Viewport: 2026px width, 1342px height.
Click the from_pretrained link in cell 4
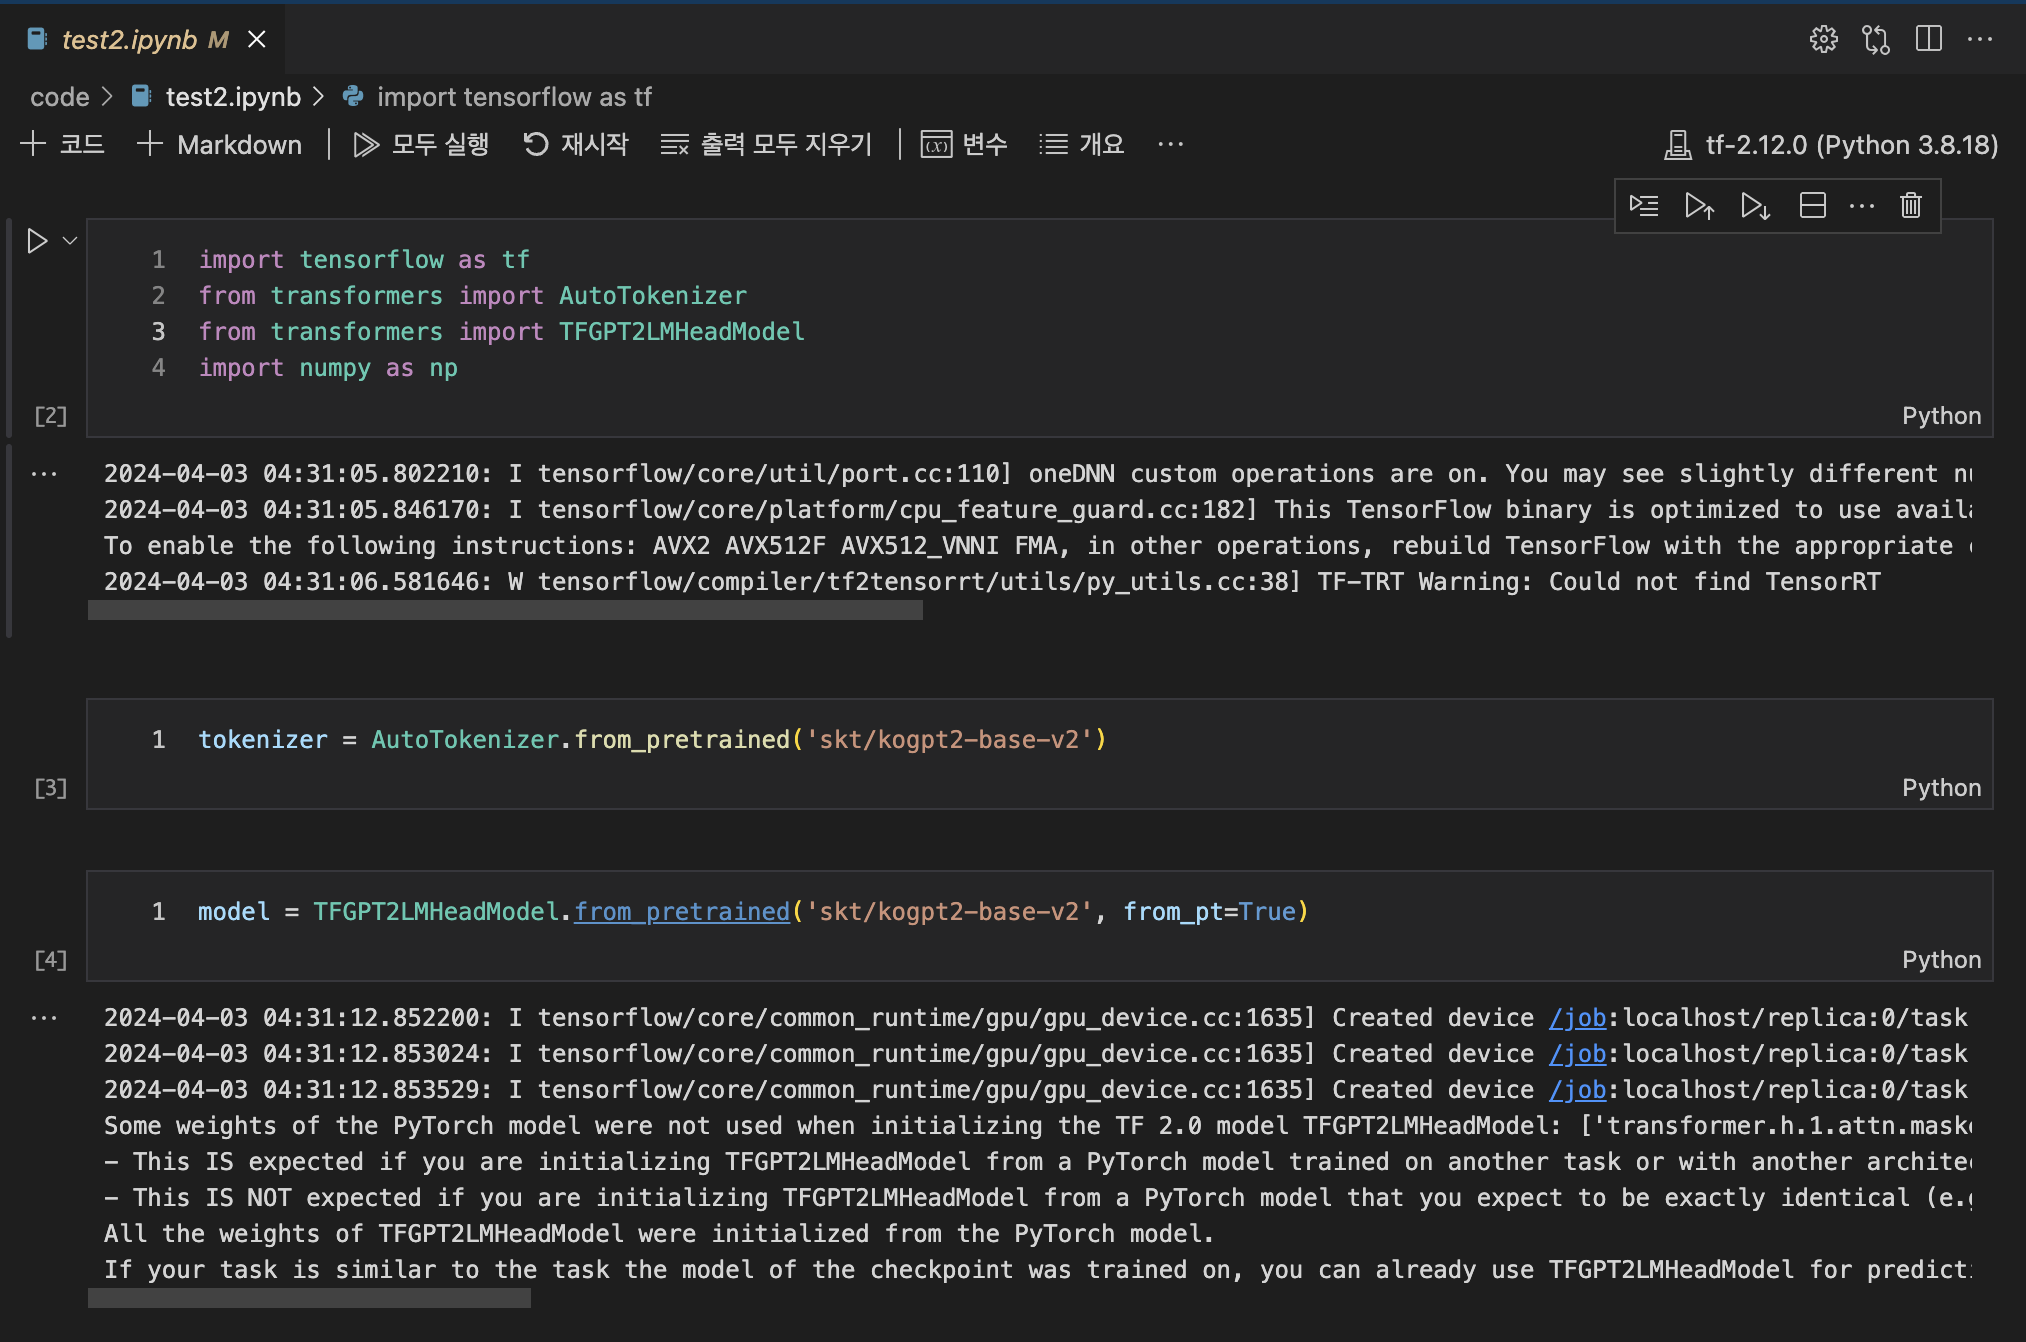click(682, 911)
